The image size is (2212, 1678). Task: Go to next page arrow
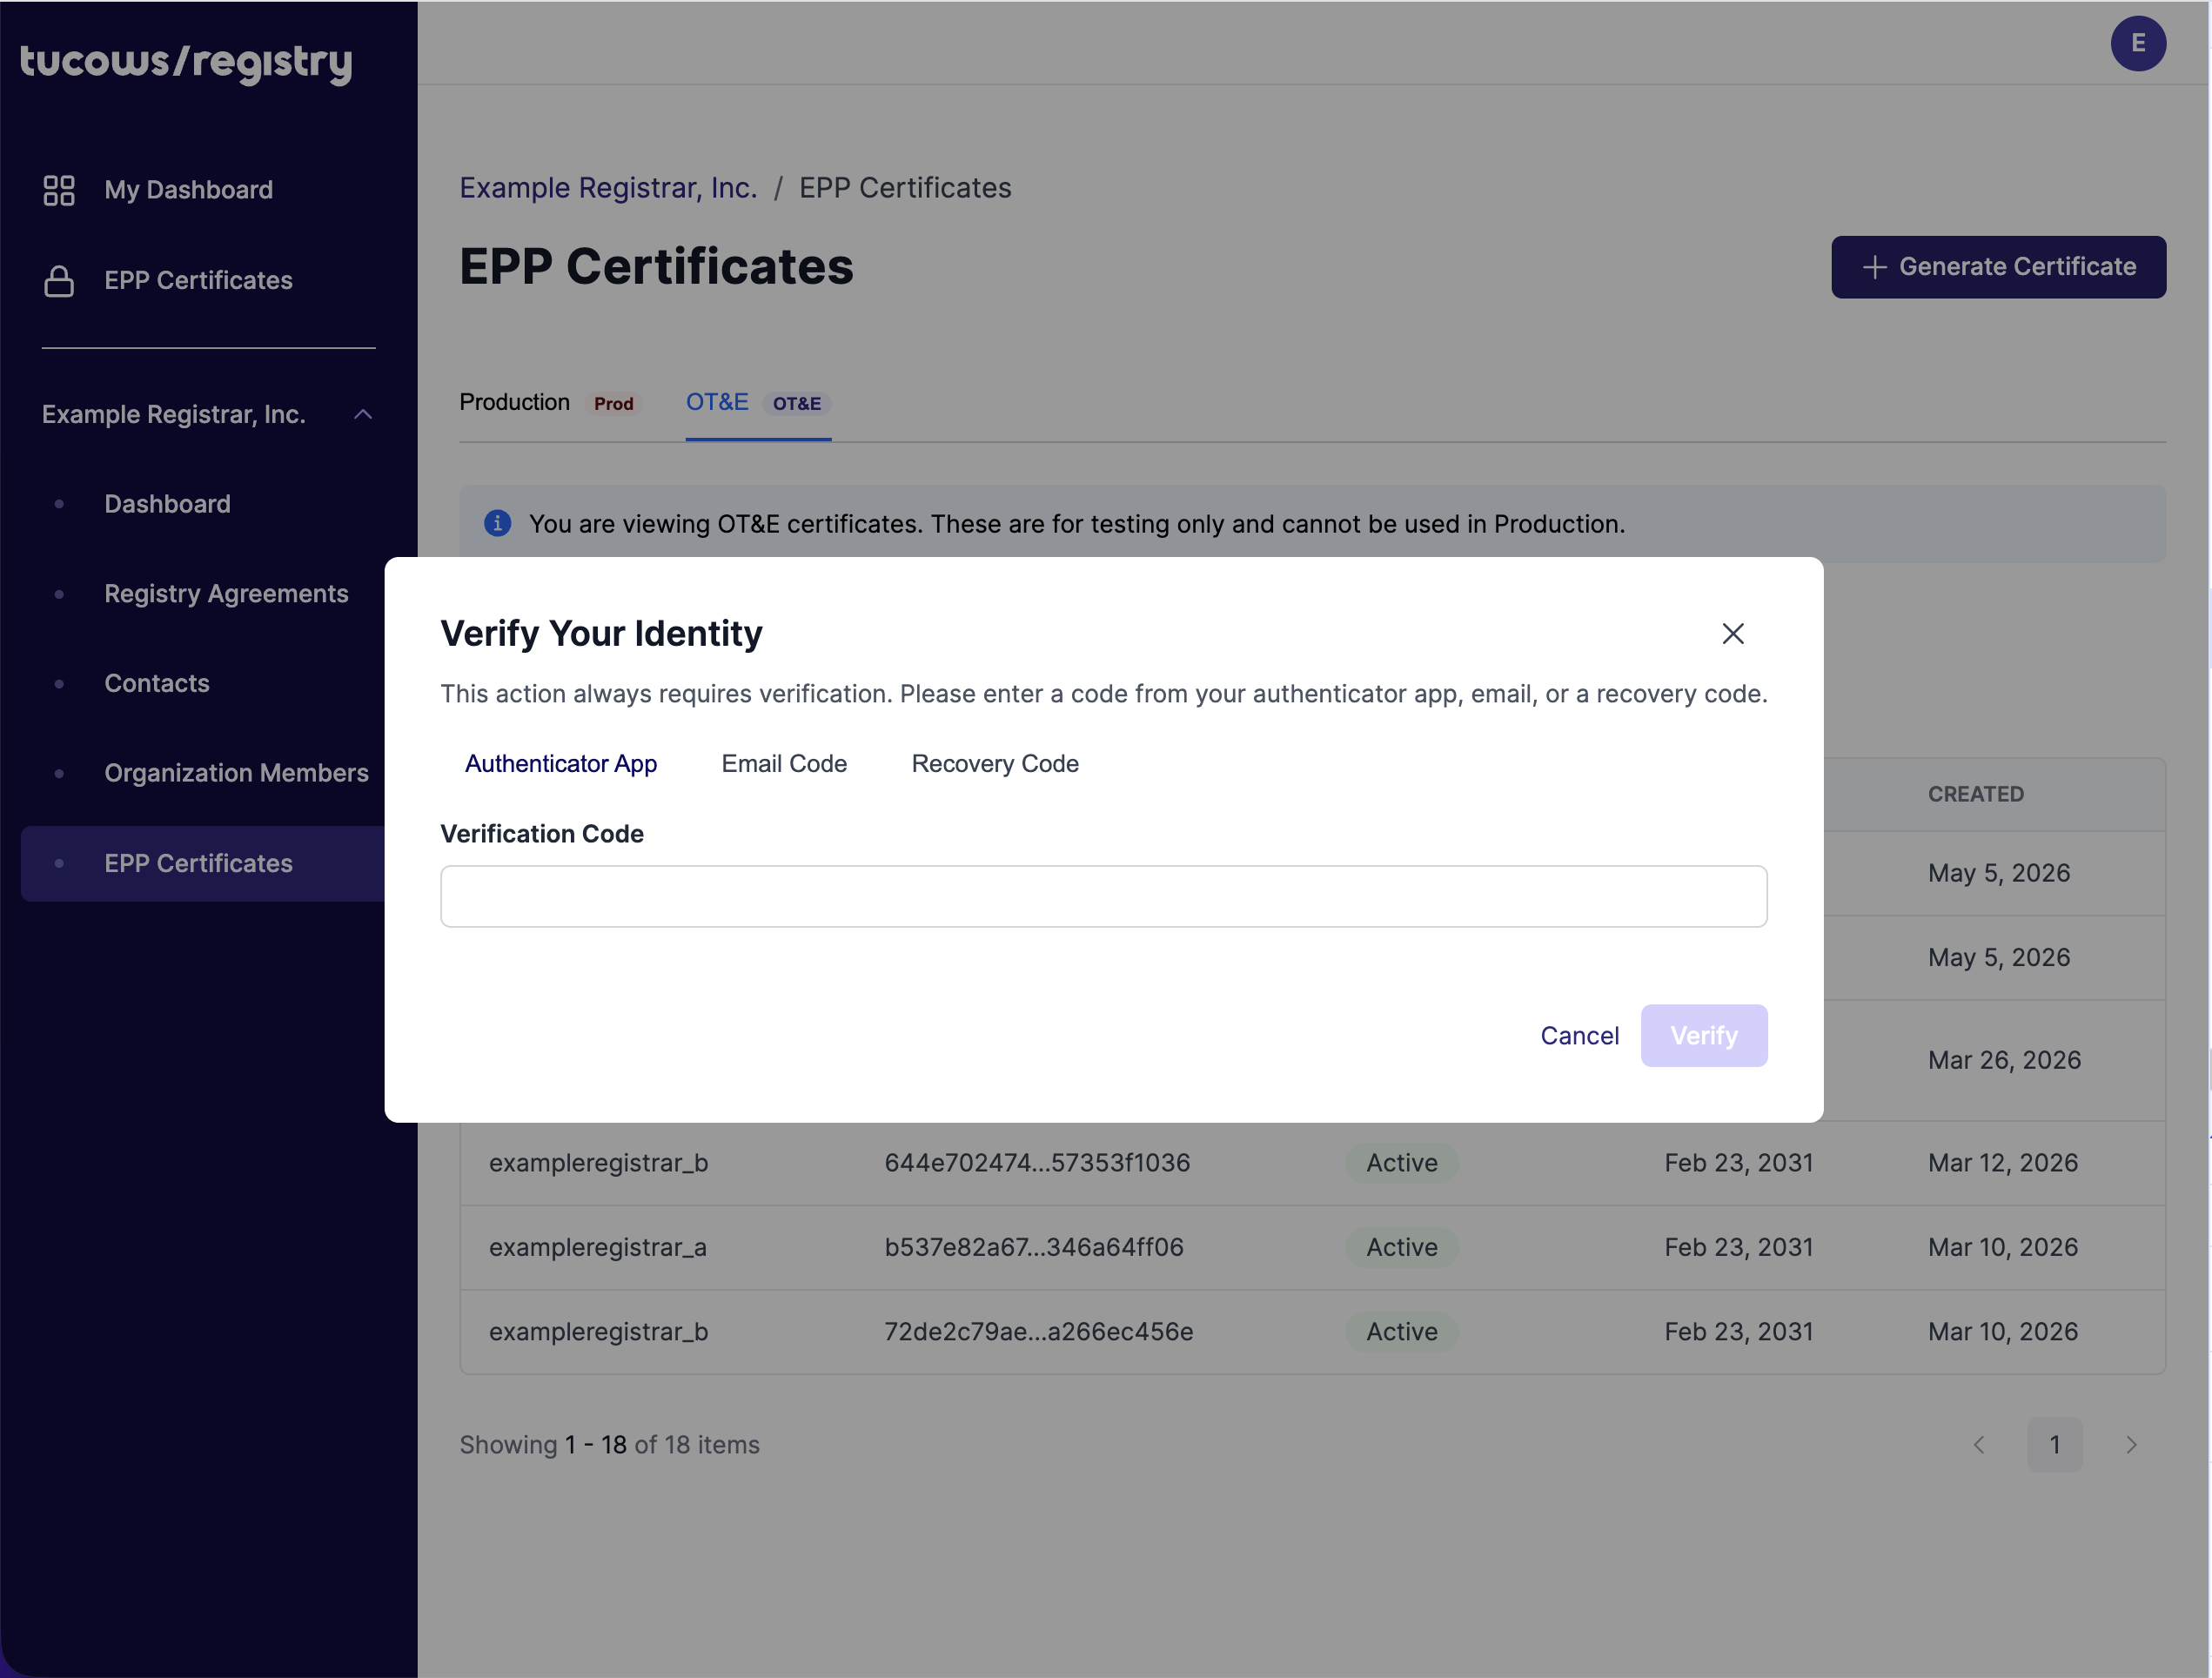(2131, 1444)
